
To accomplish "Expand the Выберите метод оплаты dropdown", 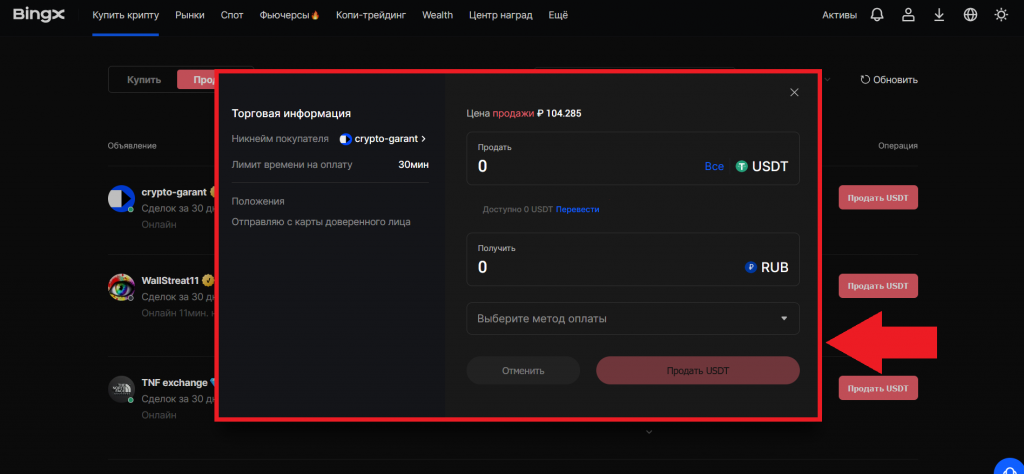I will (x=633, y=319).
